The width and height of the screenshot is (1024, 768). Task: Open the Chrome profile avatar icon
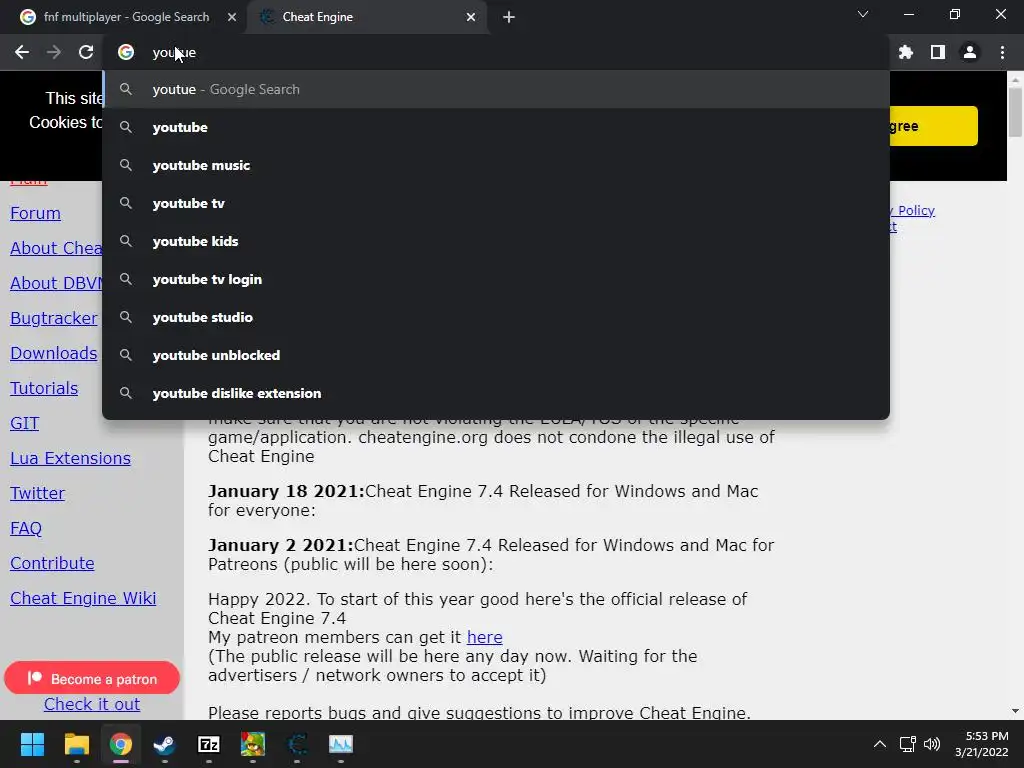pos(970,52)
